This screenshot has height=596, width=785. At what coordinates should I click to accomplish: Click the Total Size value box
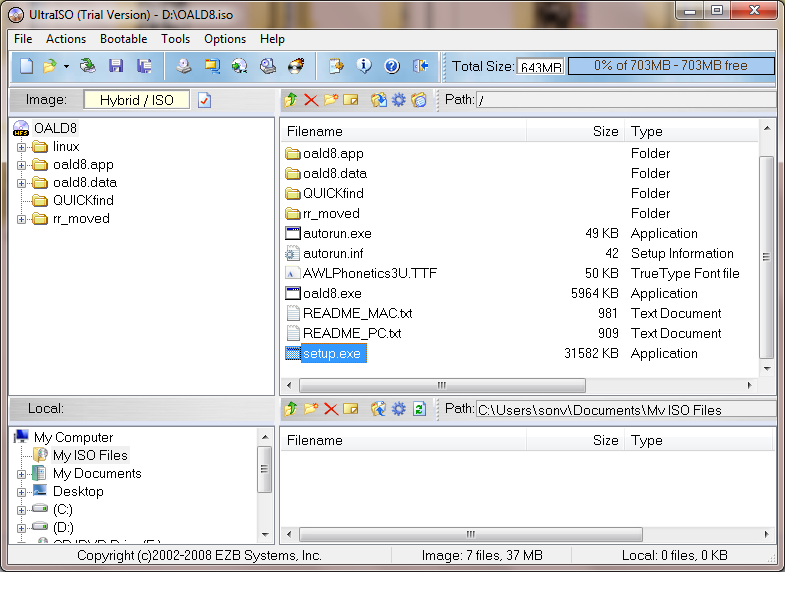541,67
